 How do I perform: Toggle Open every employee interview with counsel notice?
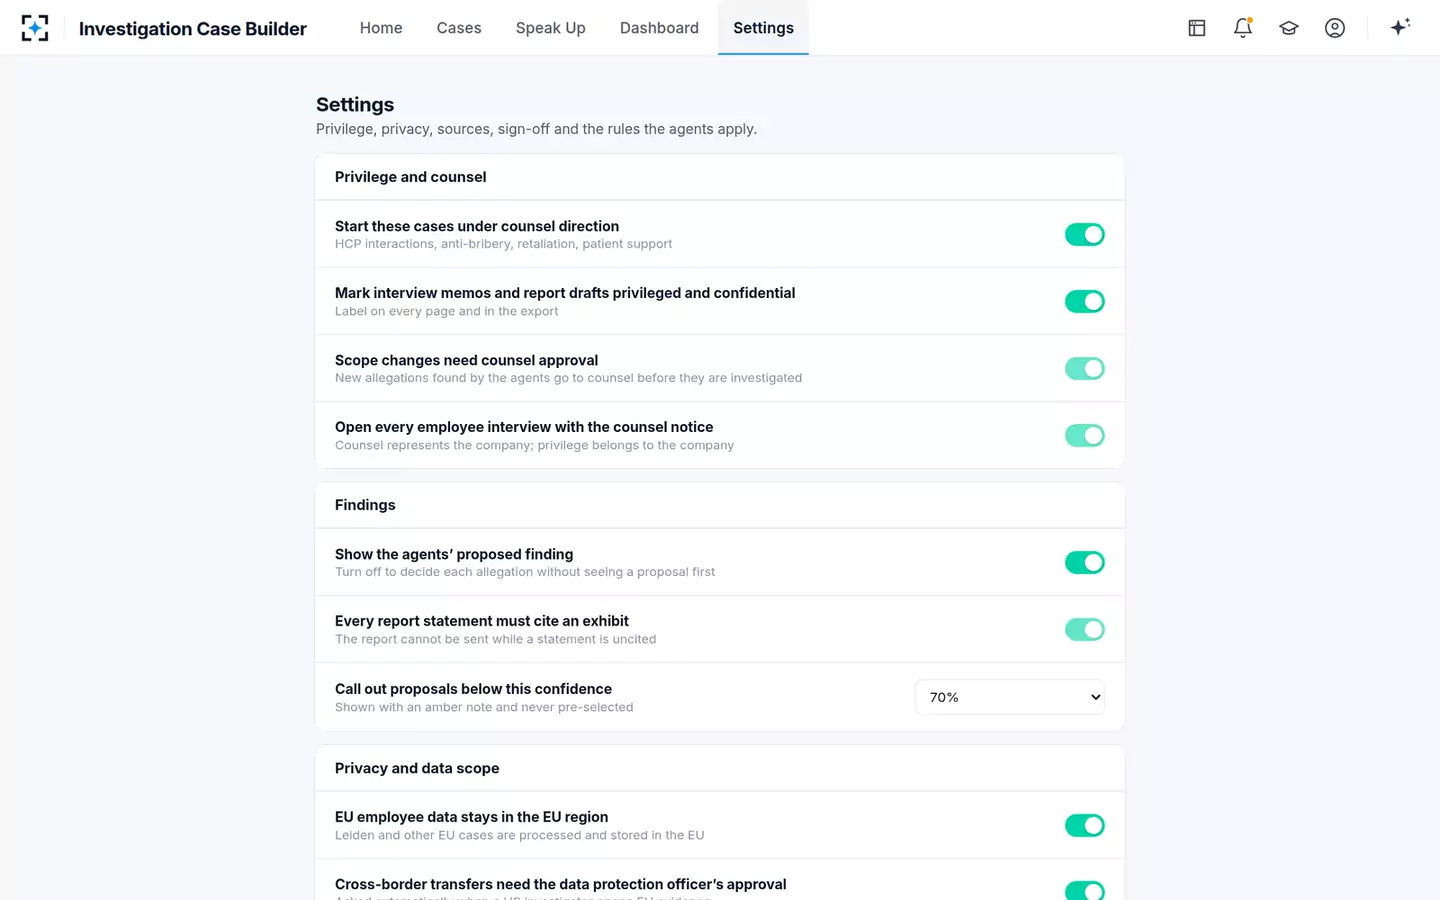coord(1085,435)
